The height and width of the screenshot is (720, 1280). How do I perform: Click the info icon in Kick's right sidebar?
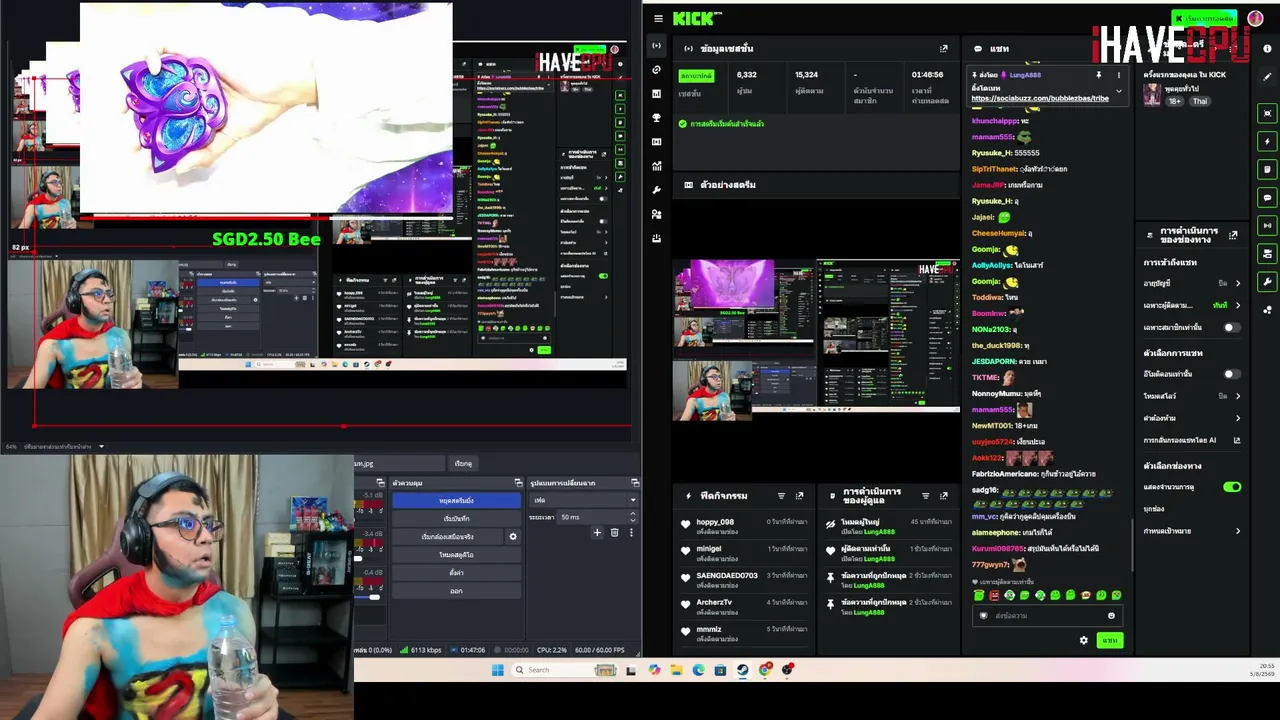click(x=1267, y=48)
